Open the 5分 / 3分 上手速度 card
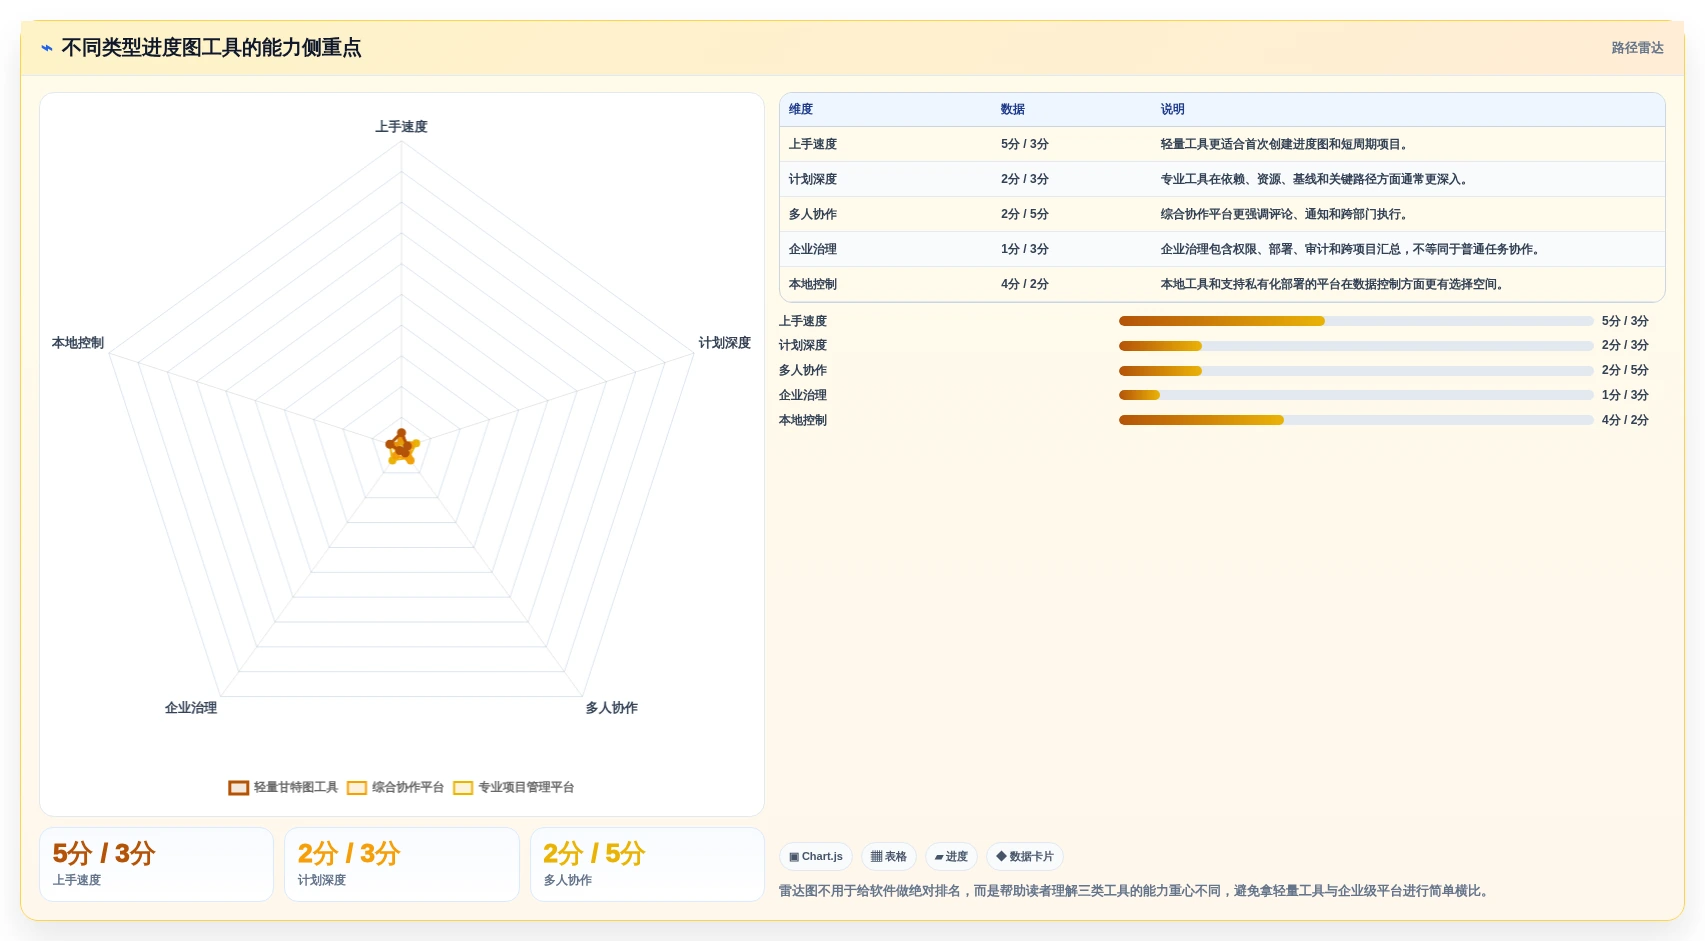 coord(156,864)
